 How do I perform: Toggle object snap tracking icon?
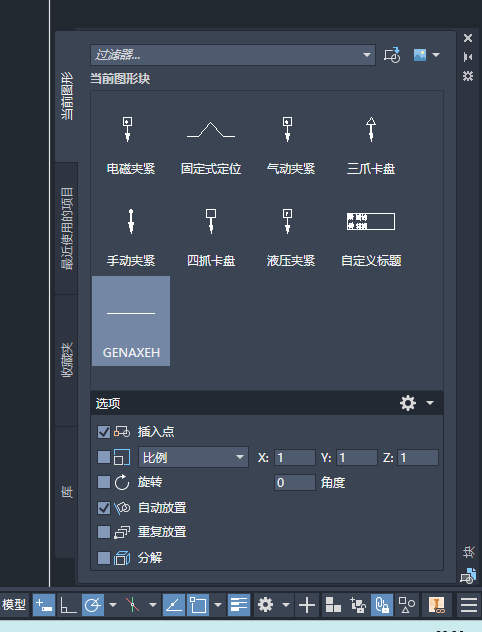point(174,605)
